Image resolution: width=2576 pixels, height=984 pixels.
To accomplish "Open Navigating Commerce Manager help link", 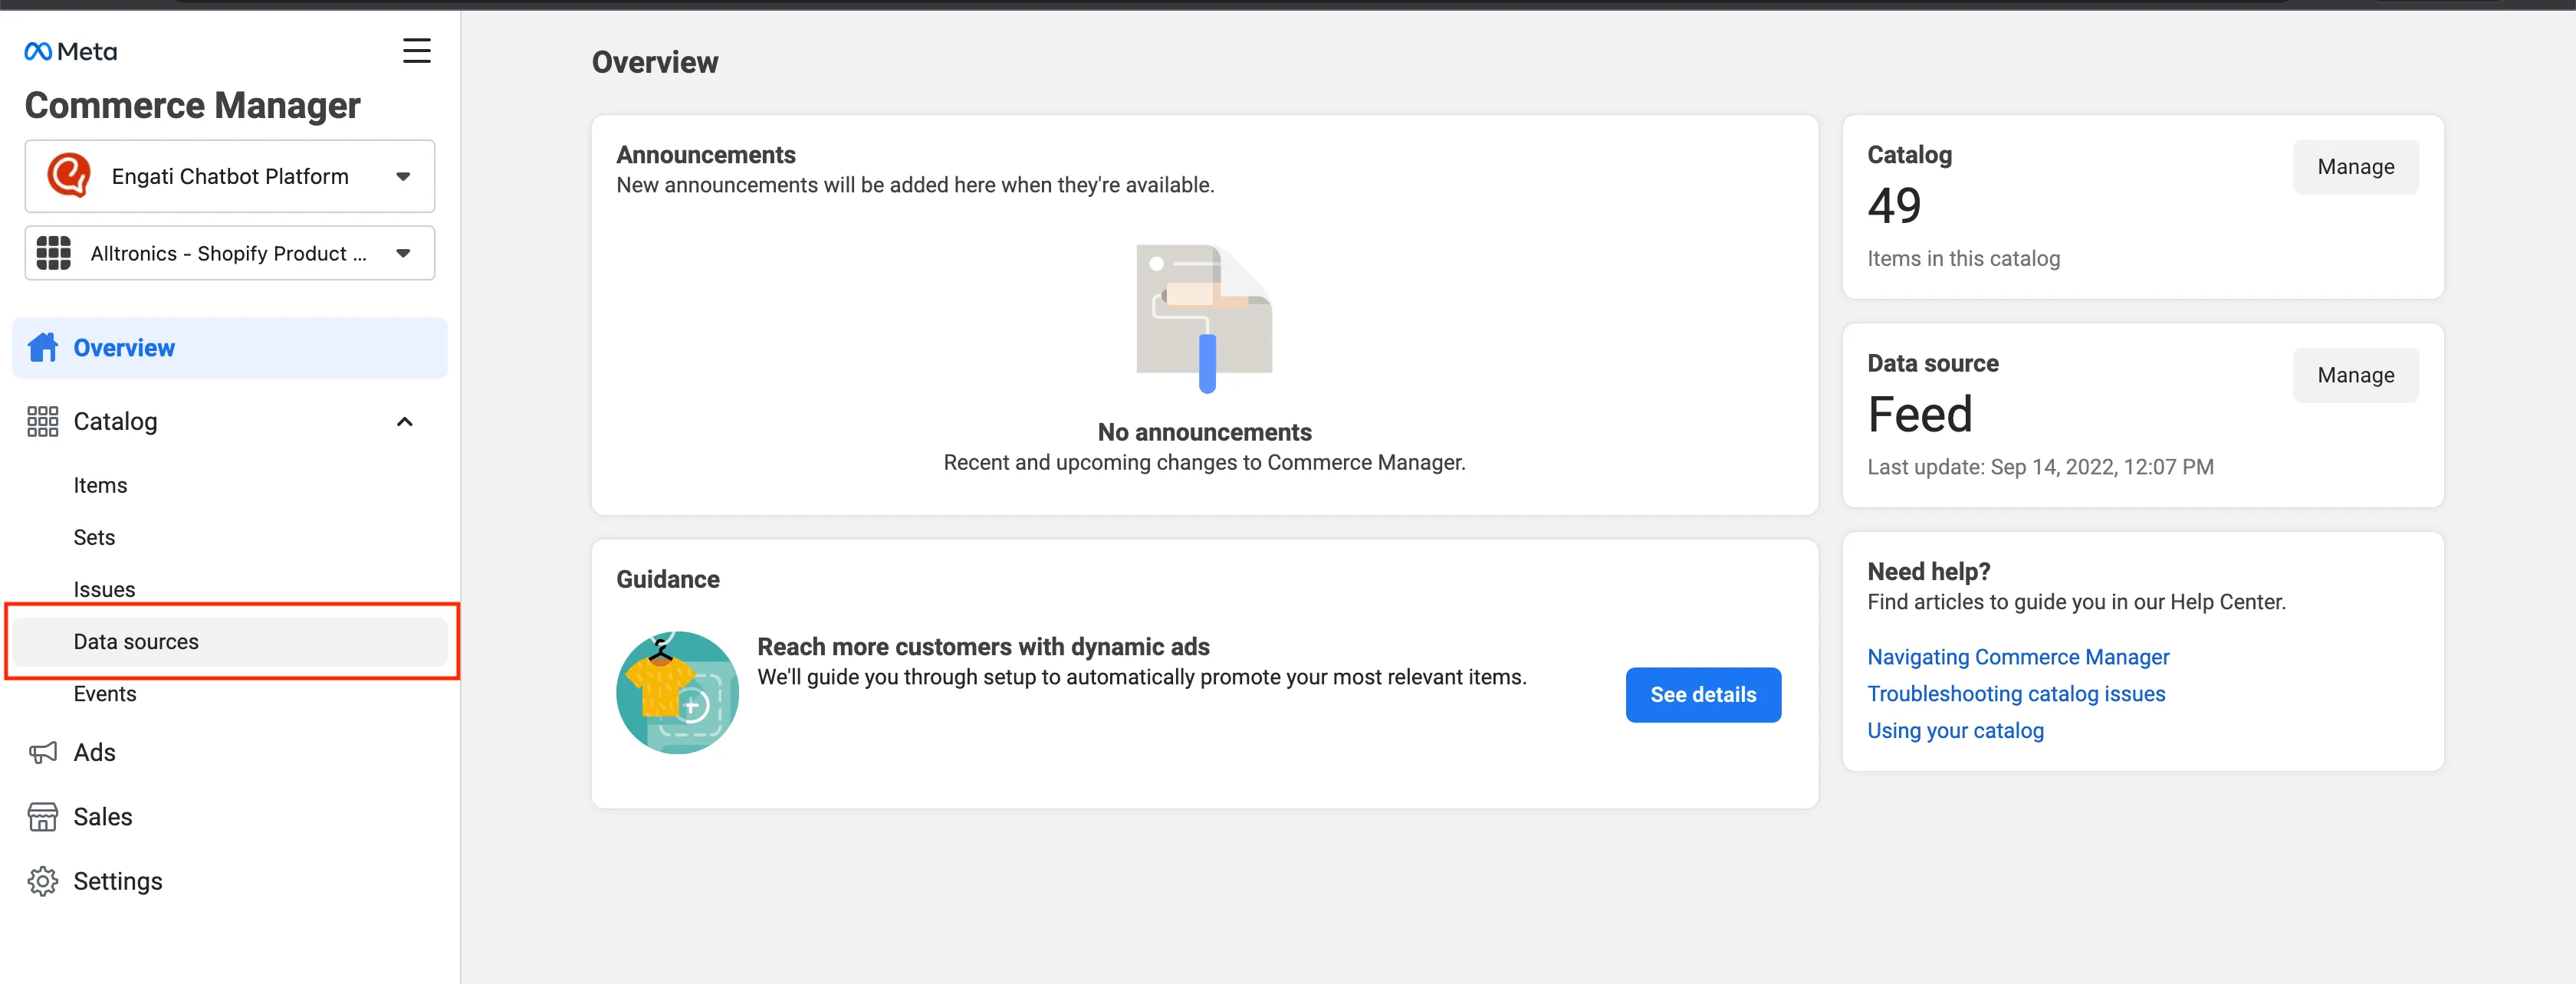I will (2018, 657).
